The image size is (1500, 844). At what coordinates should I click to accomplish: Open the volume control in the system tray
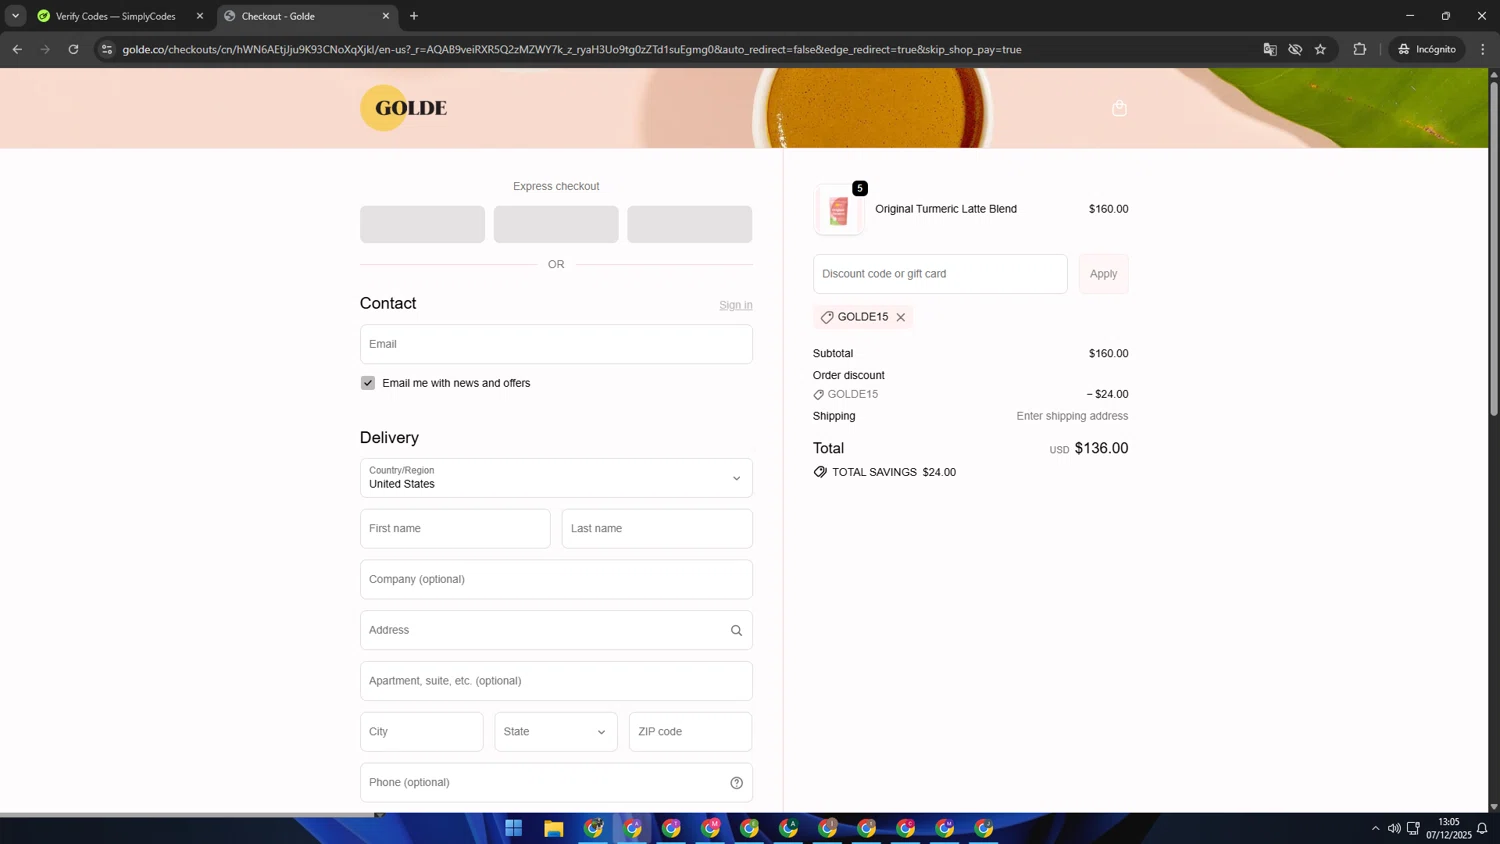pos(1394,828)
